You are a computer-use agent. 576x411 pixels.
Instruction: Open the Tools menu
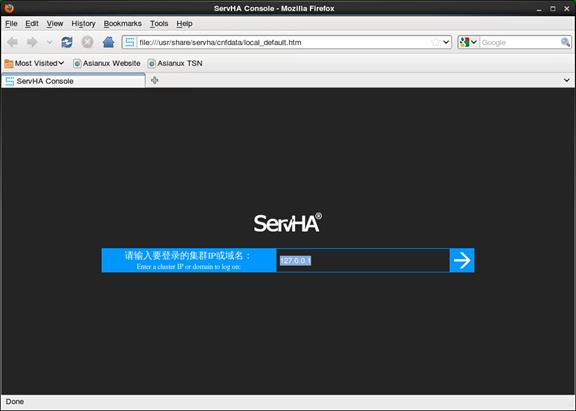click(x=159, y=24)
